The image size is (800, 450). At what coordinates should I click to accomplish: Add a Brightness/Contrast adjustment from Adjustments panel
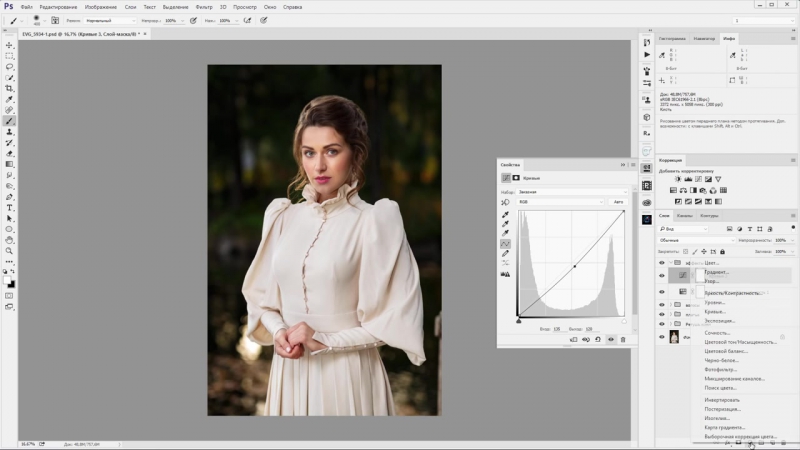click(x=678, y=179)
